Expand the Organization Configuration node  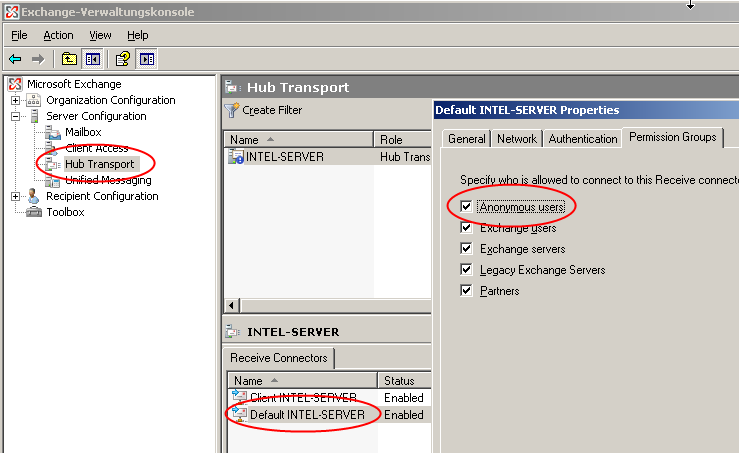16,100
